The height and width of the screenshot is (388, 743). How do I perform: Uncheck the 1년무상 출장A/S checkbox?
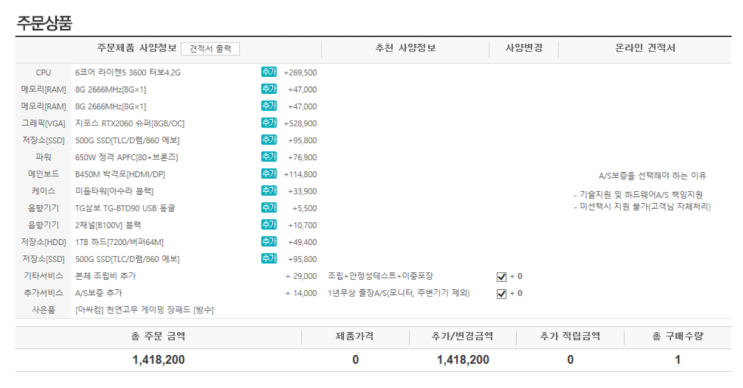pyautogui.click(x=501, y=294)
